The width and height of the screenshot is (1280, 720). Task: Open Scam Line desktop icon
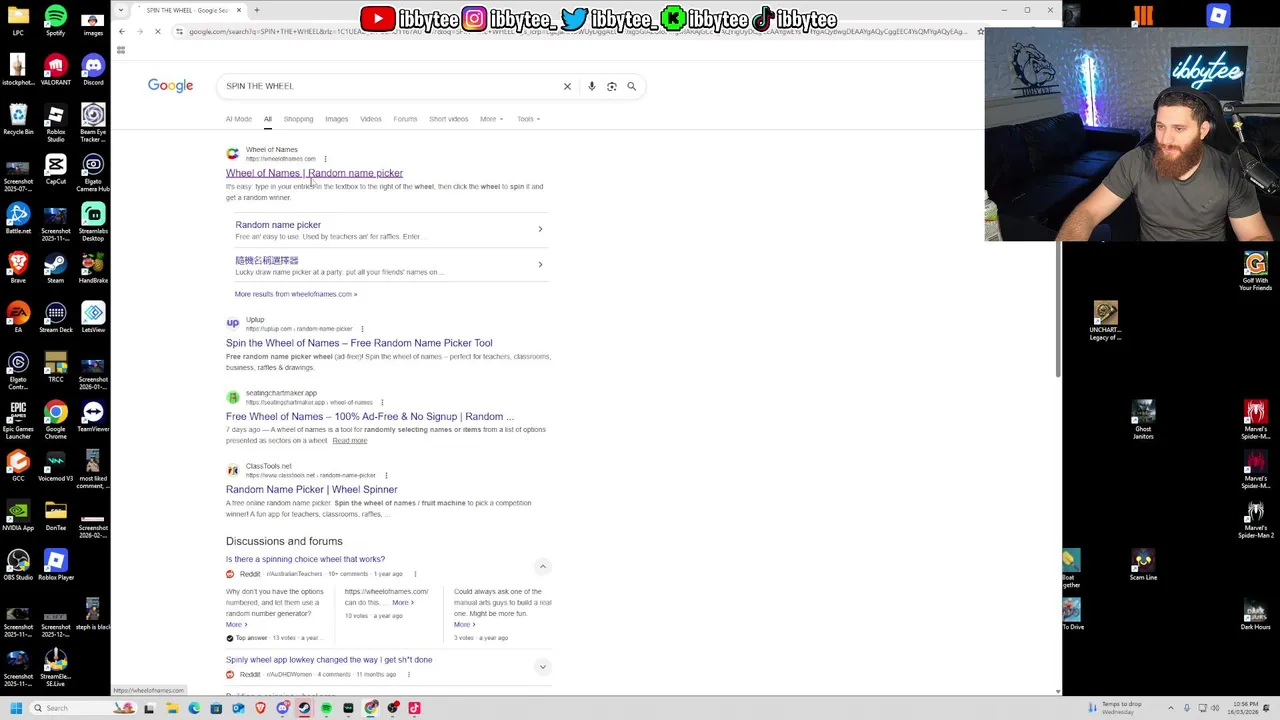coord(1143,563)
